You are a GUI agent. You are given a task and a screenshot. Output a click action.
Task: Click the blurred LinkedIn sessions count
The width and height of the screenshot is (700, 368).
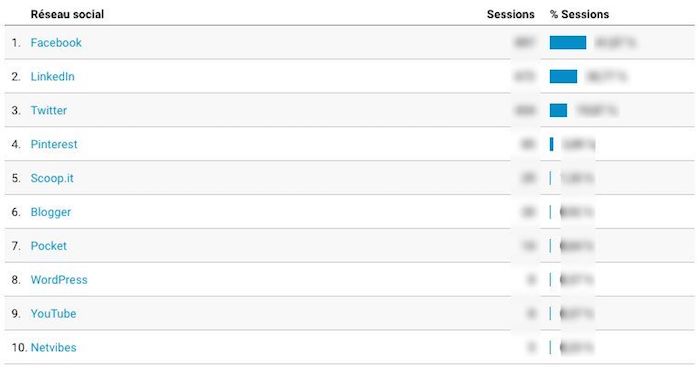[x=525, y=76]
